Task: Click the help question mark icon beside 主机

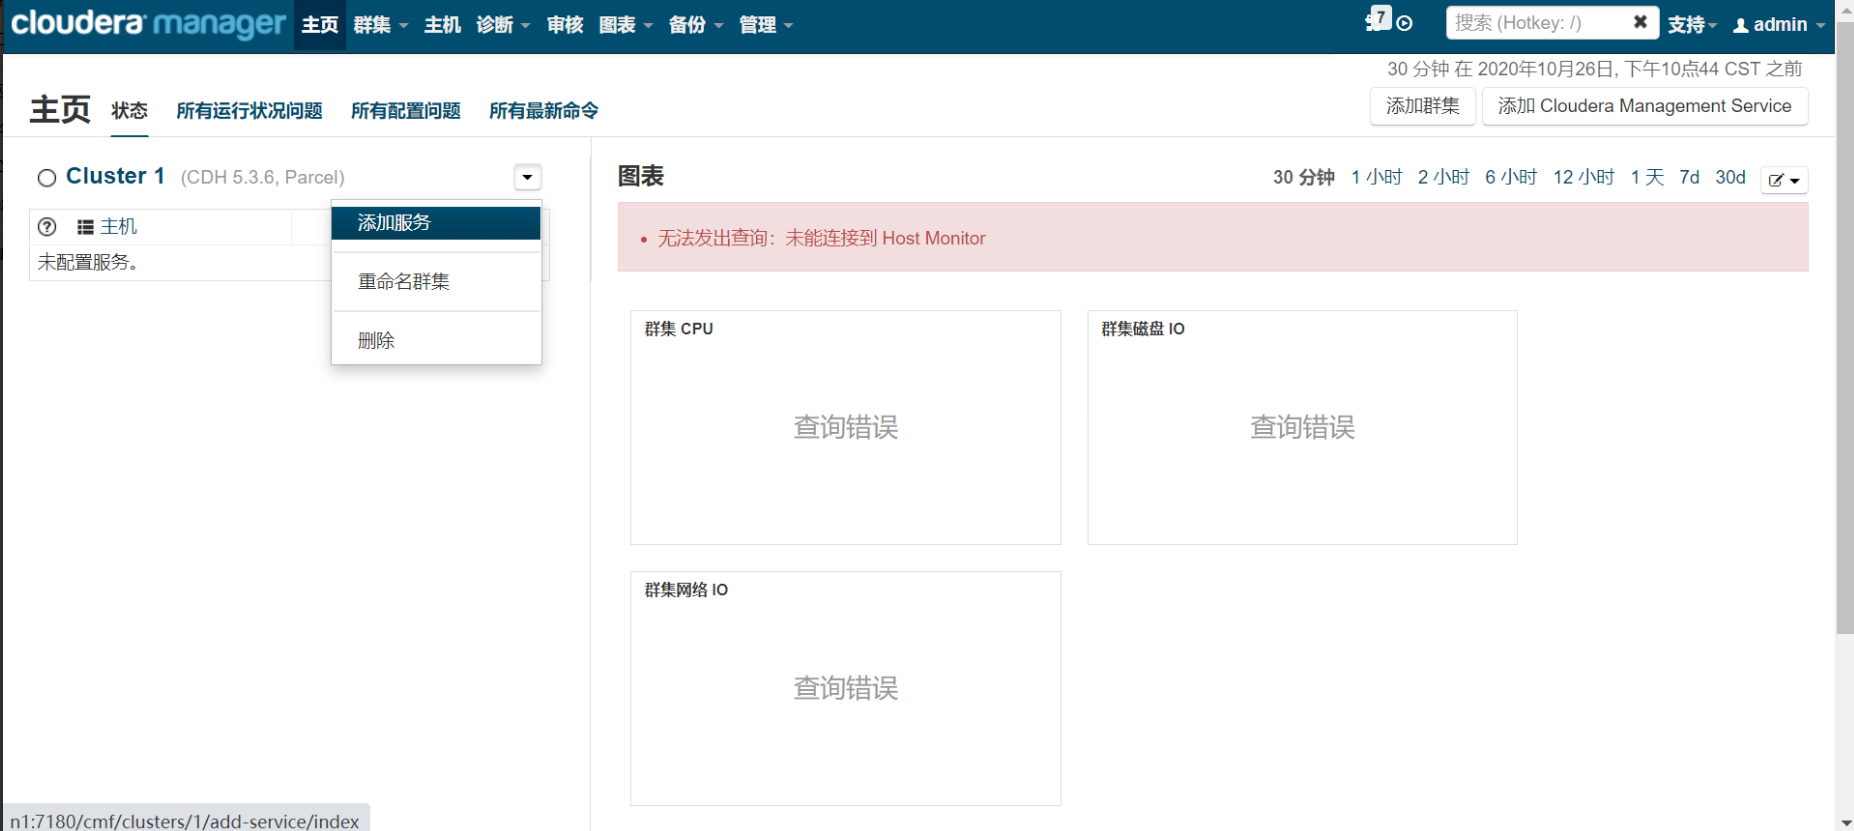Action: click(x=47, y=227)
